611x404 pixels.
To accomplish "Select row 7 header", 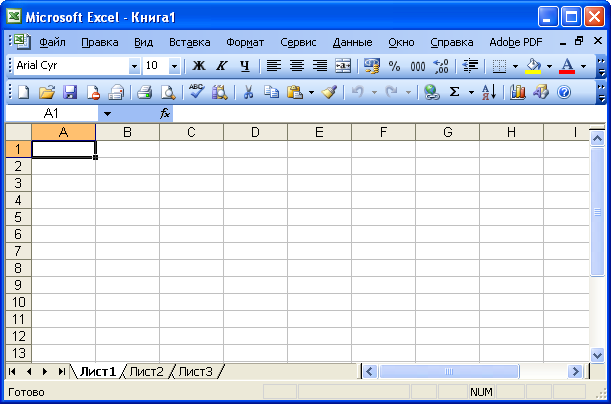I will [18, 251].
